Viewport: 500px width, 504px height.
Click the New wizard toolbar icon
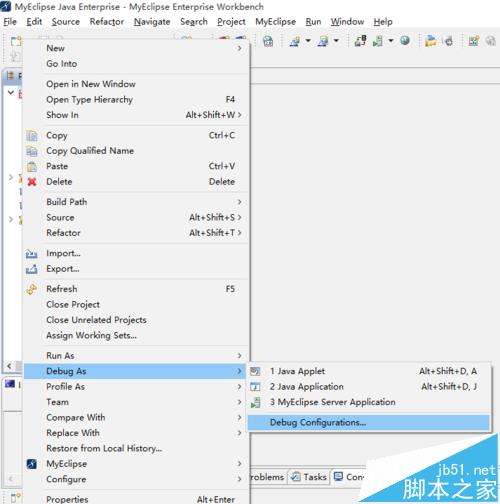point(16,41)
